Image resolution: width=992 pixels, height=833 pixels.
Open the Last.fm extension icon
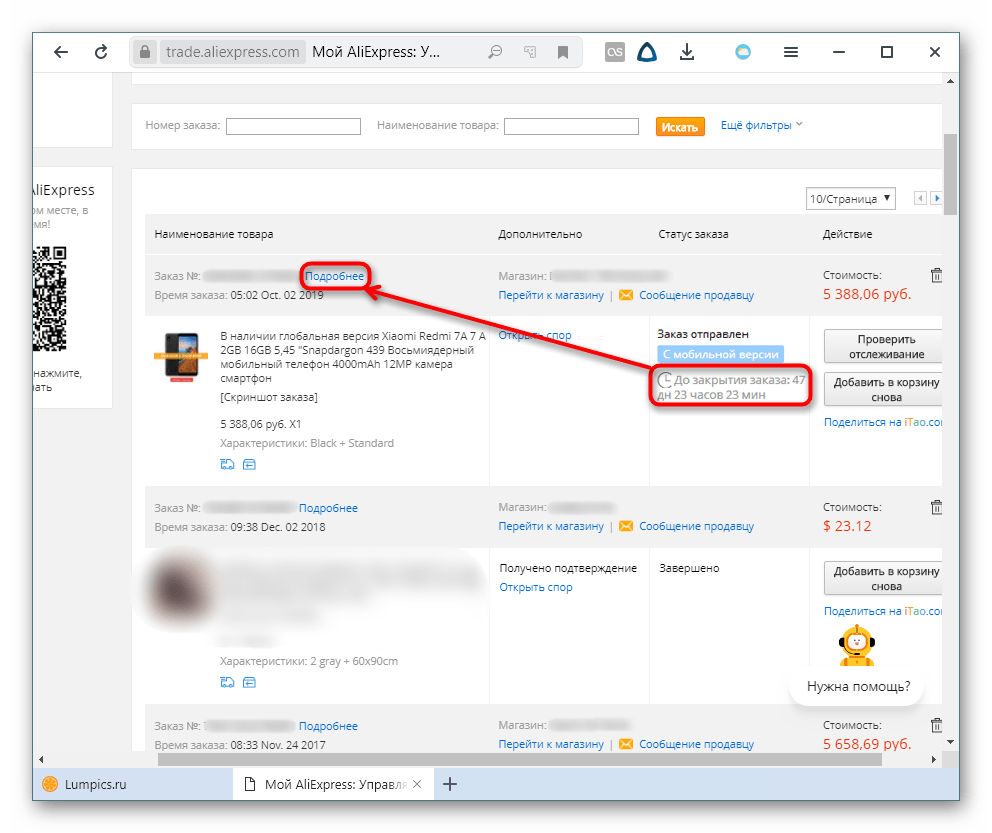[x=614, y=52]
